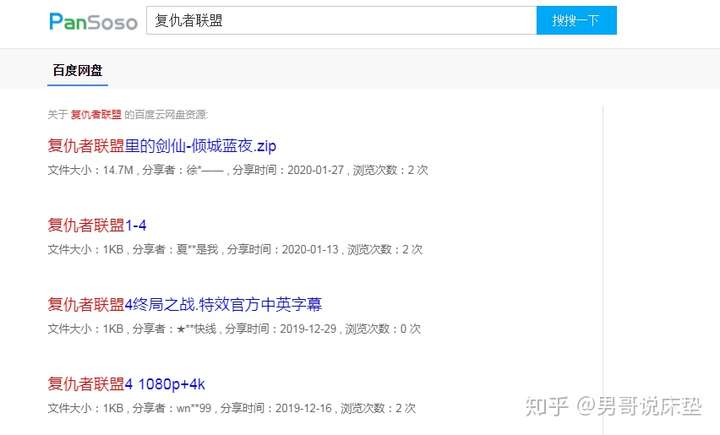Select the 百度网盘 tab
The image size is (720, 435).
[78, 71]
